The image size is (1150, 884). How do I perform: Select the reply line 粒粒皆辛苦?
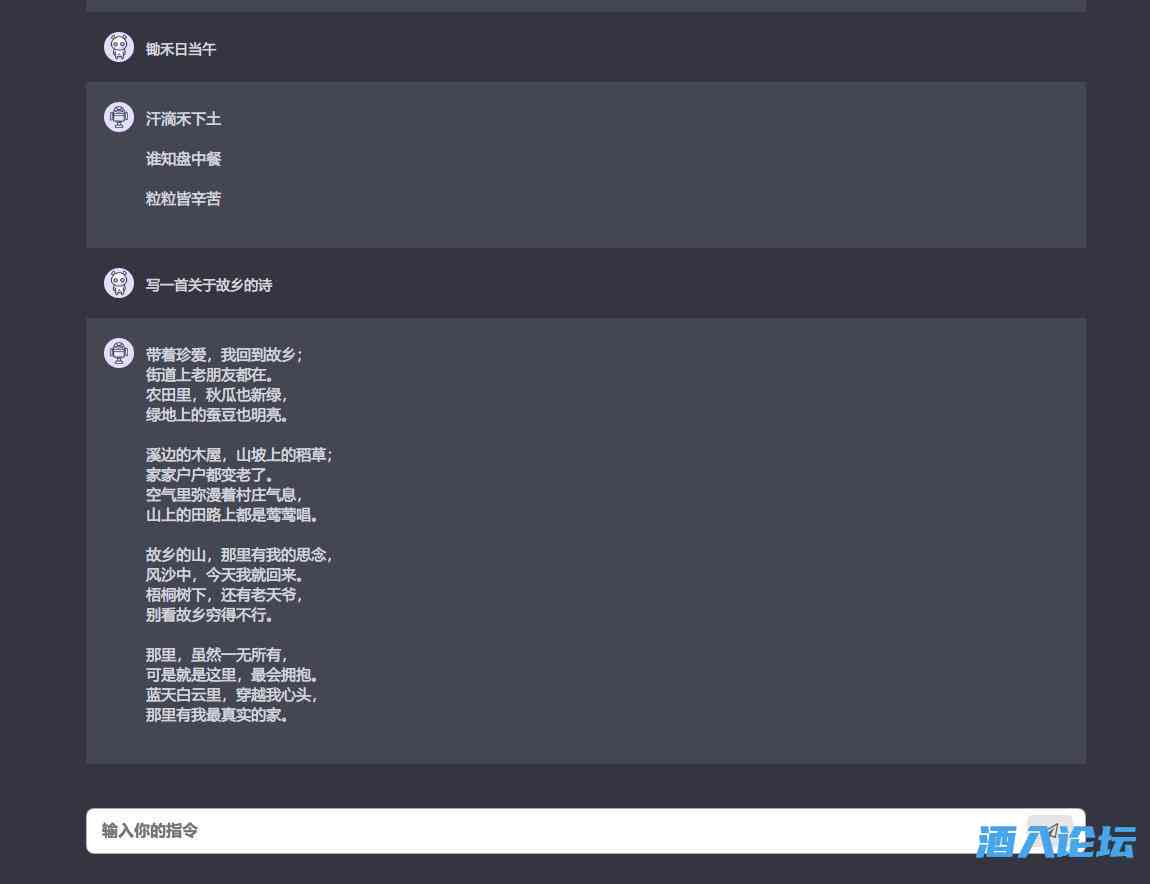[183, 199]
